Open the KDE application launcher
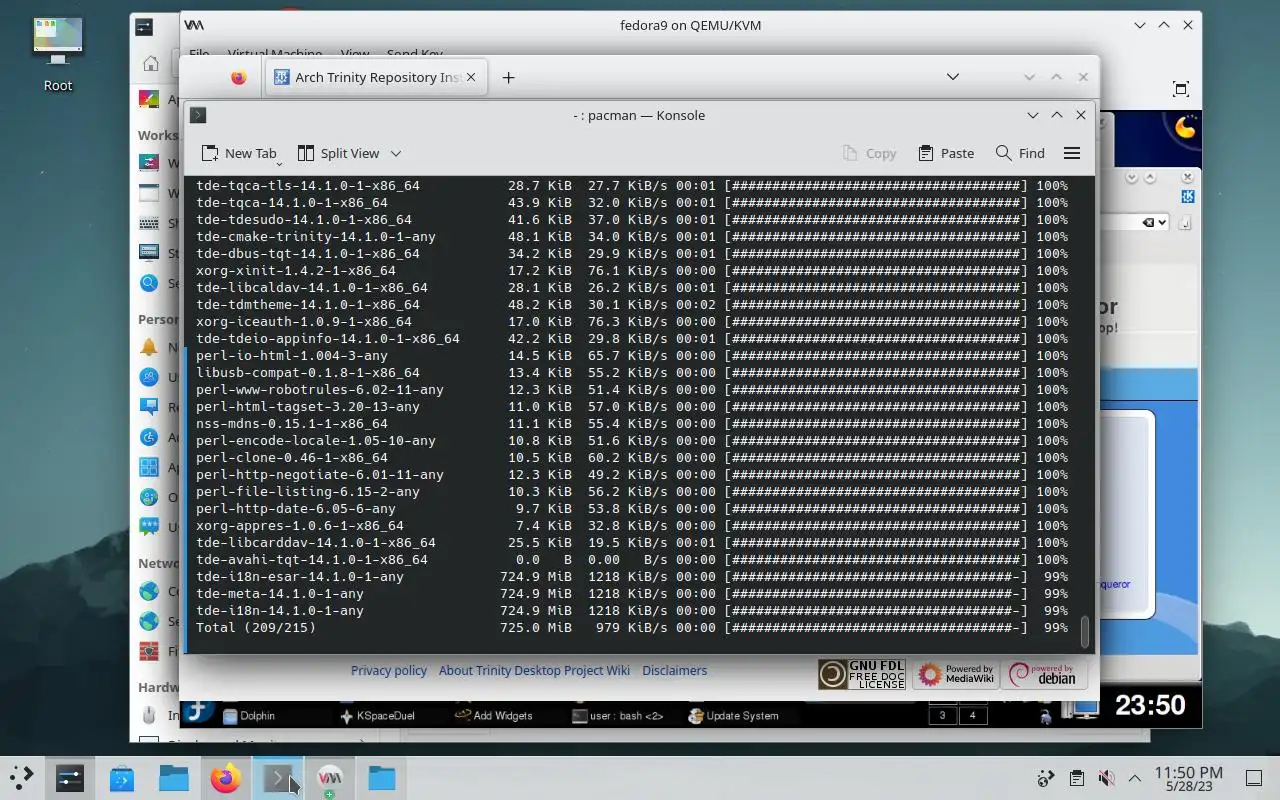Image resolution: width=1280 pixels, height=800 pixels. (21, 777)
